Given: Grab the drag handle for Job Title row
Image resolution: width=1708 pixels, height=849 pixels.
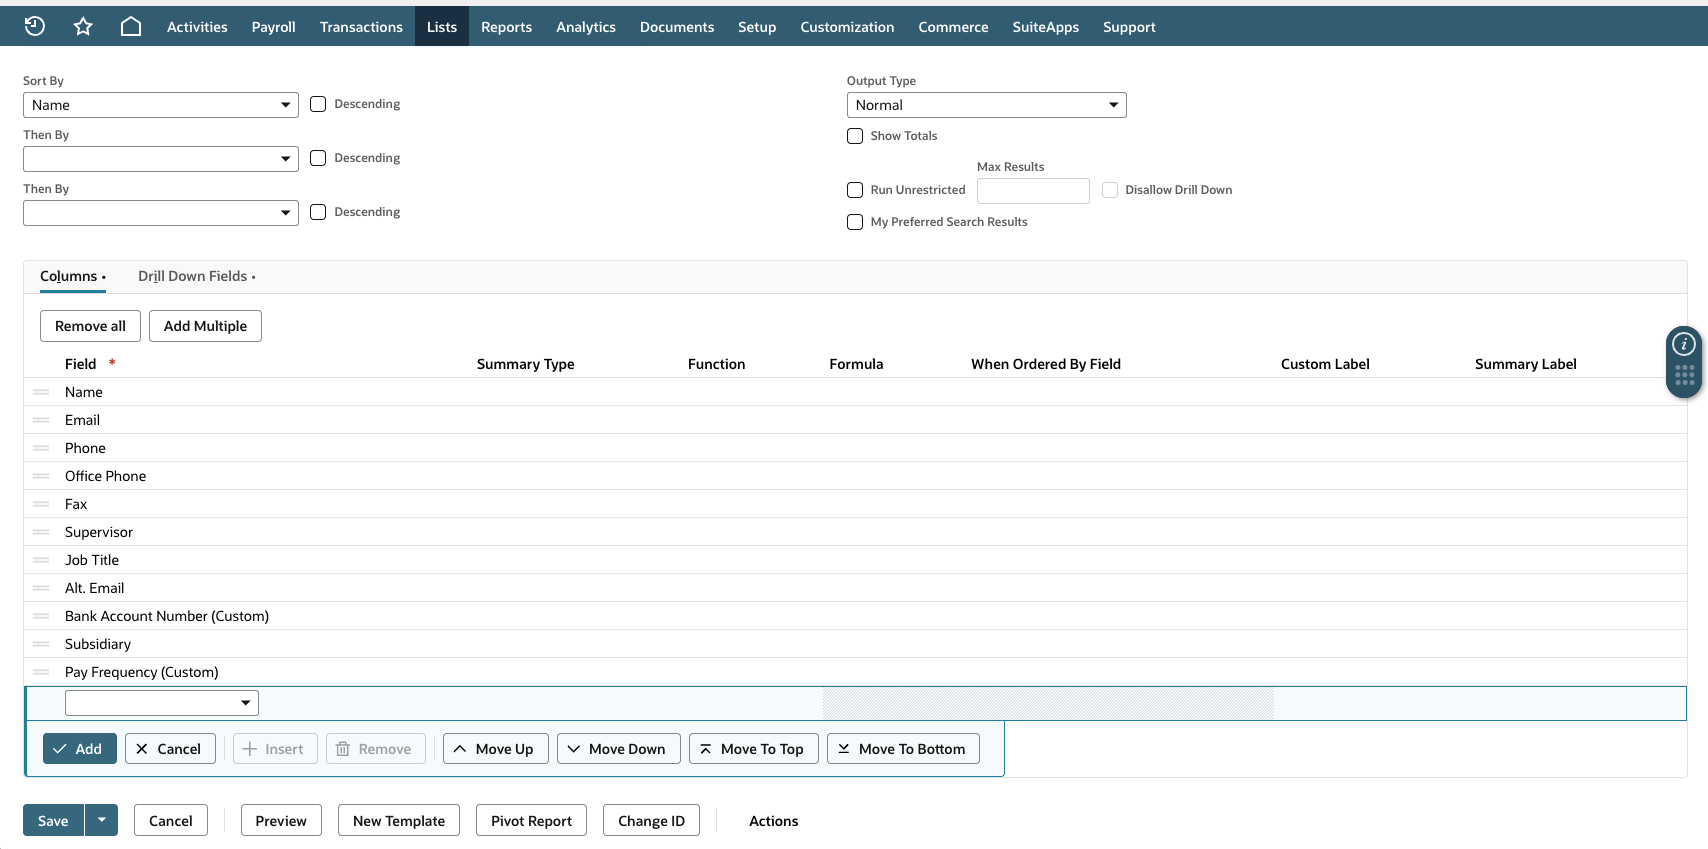Looking at the screenshot, I should tap(41, 560).
